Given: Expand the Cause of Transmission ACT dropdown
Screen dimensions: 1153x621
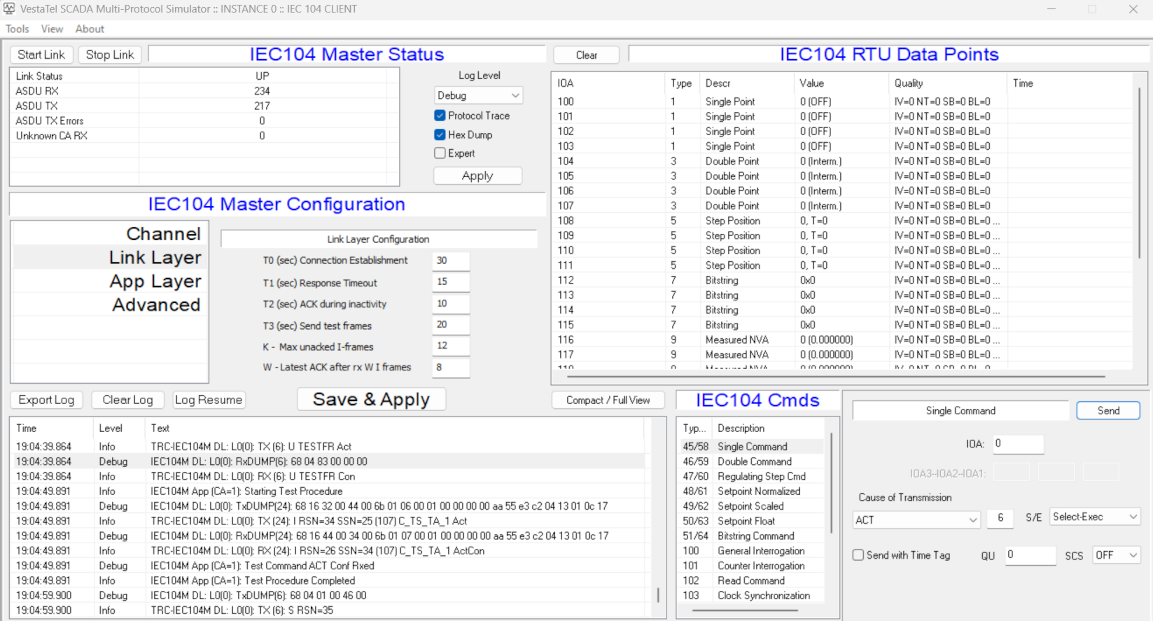Looking at the screenshot, I should click(916, 519).
